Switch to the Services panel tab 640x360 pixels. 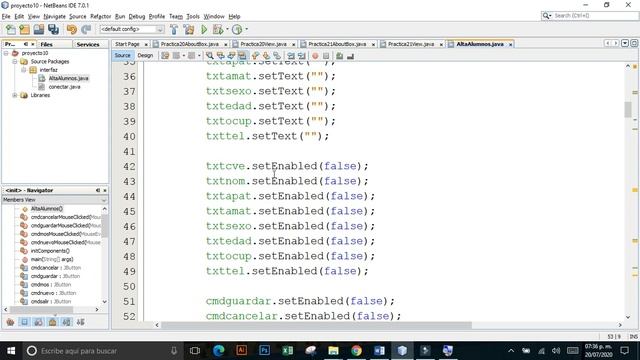click(88, 44)
